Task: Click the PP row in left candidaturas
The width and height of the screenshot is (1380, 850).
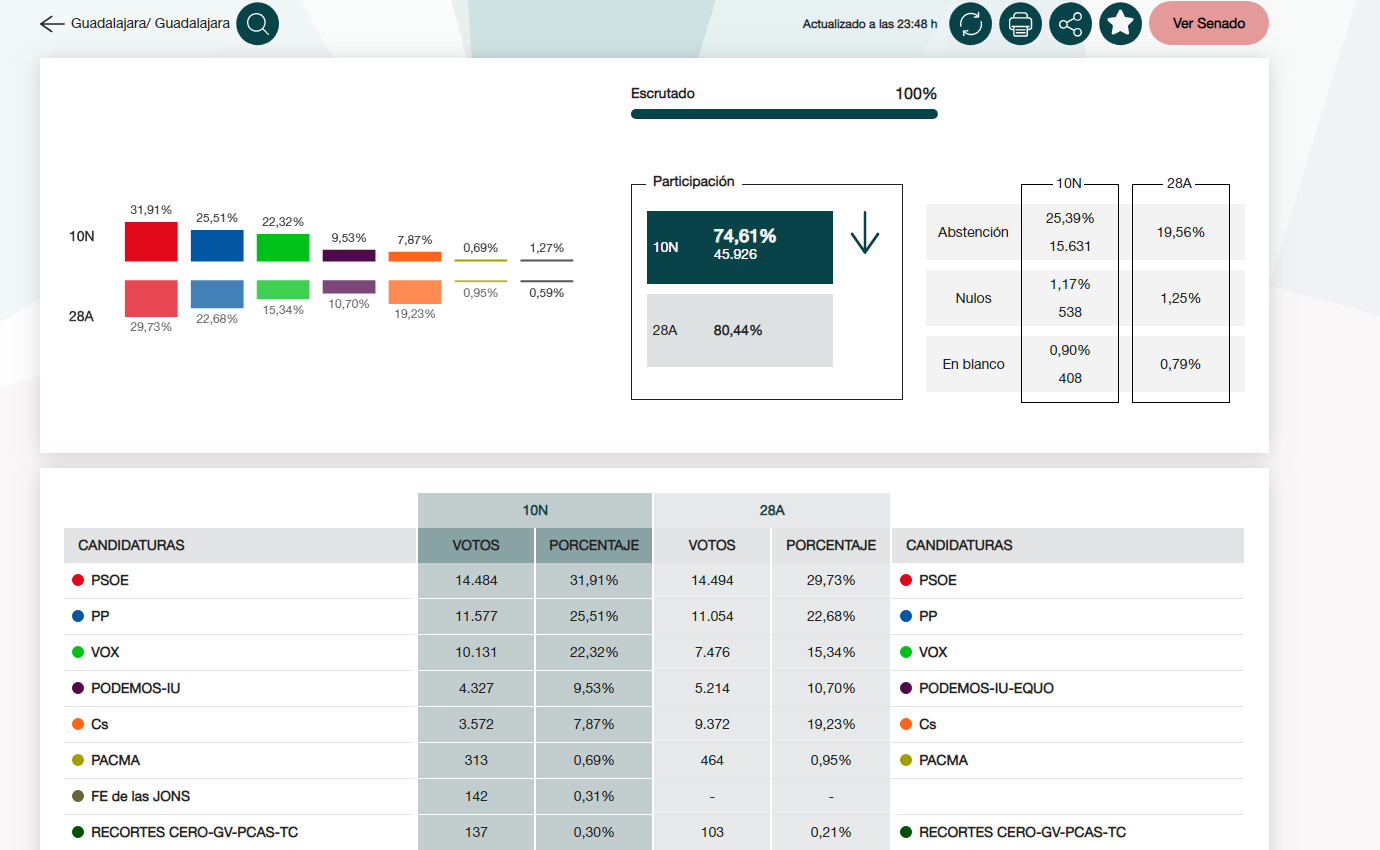Action: pyautogui.click(x=100, y=616)
